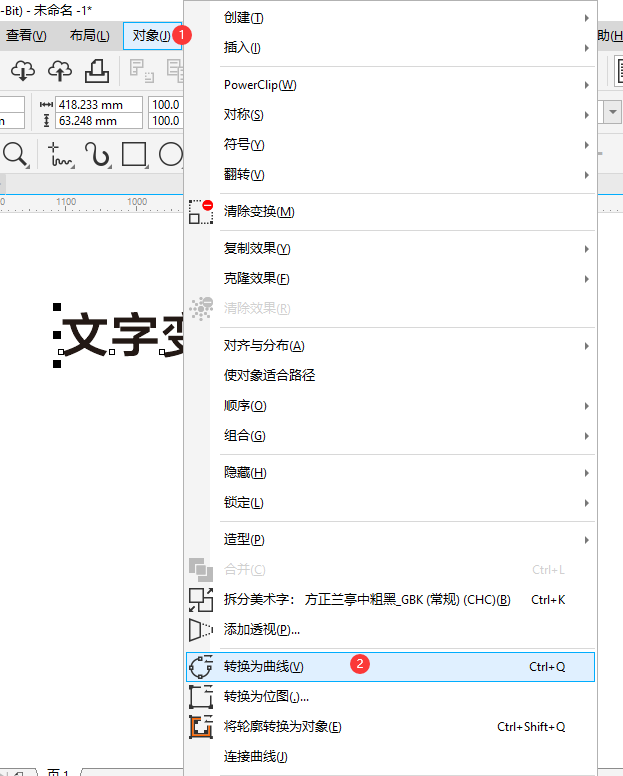Click the 文字 text object on canvas
The height and width of the screenshot is (776, 623).
pos(122,335)
